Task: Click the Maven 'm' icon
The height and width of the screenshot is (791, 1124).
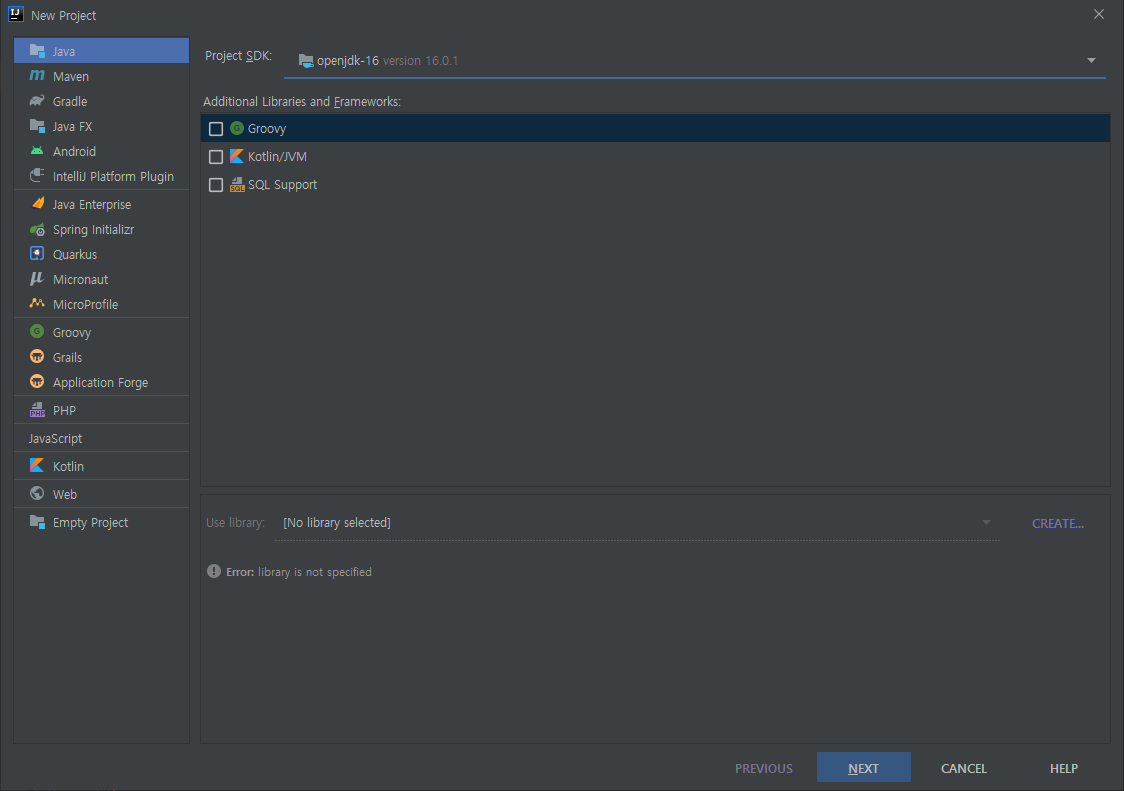Action: coord(37,75)
